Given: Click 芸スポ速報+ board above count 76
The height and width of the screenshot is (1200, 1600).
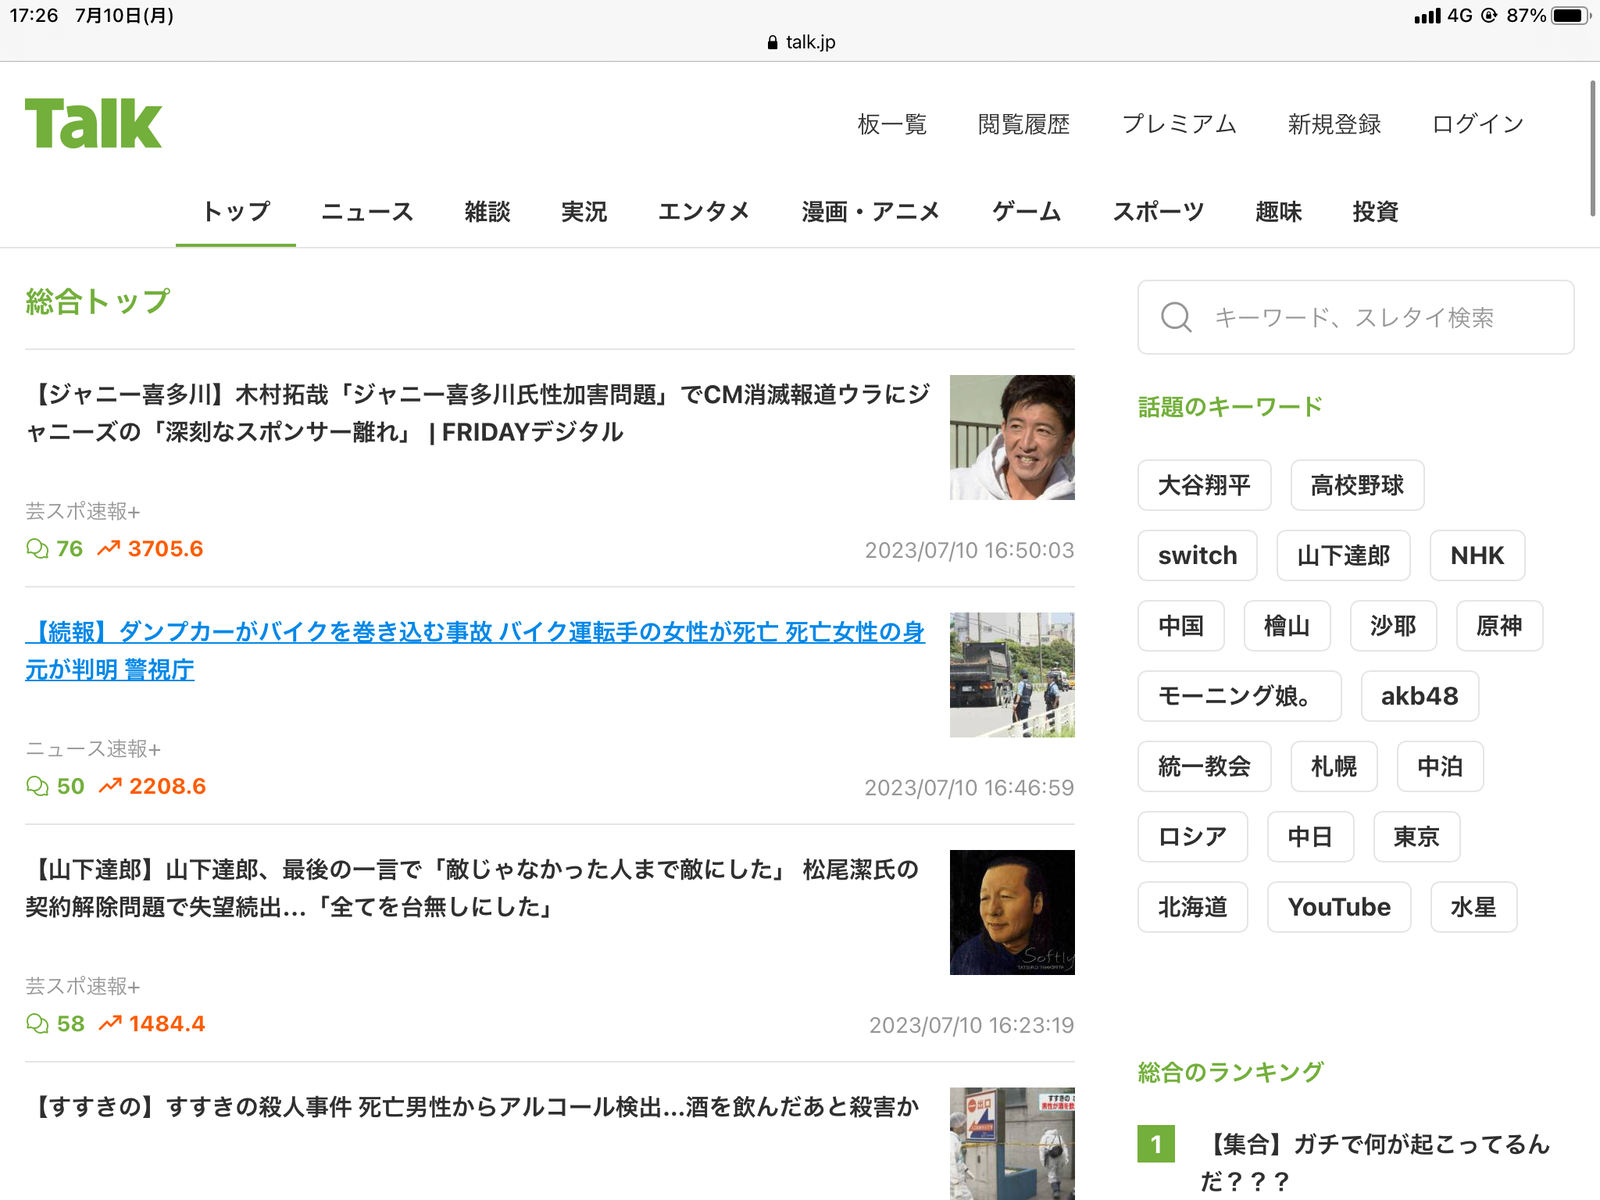Looking at the screenshot, I should point(83,511).
